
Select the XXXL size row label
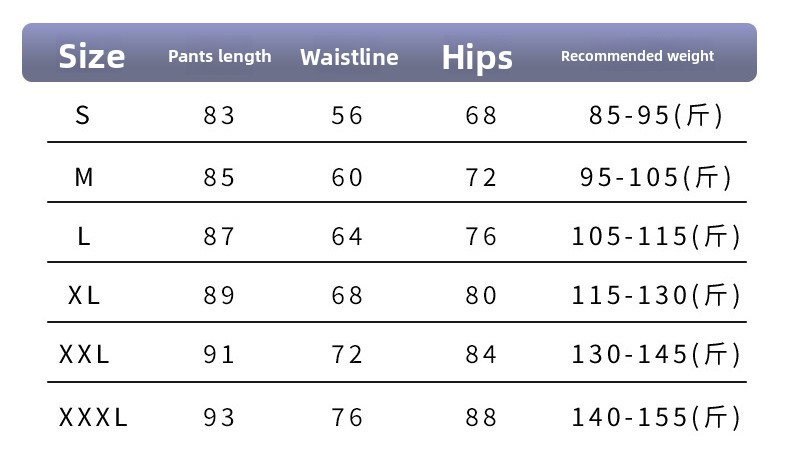[x=93, y=417]
